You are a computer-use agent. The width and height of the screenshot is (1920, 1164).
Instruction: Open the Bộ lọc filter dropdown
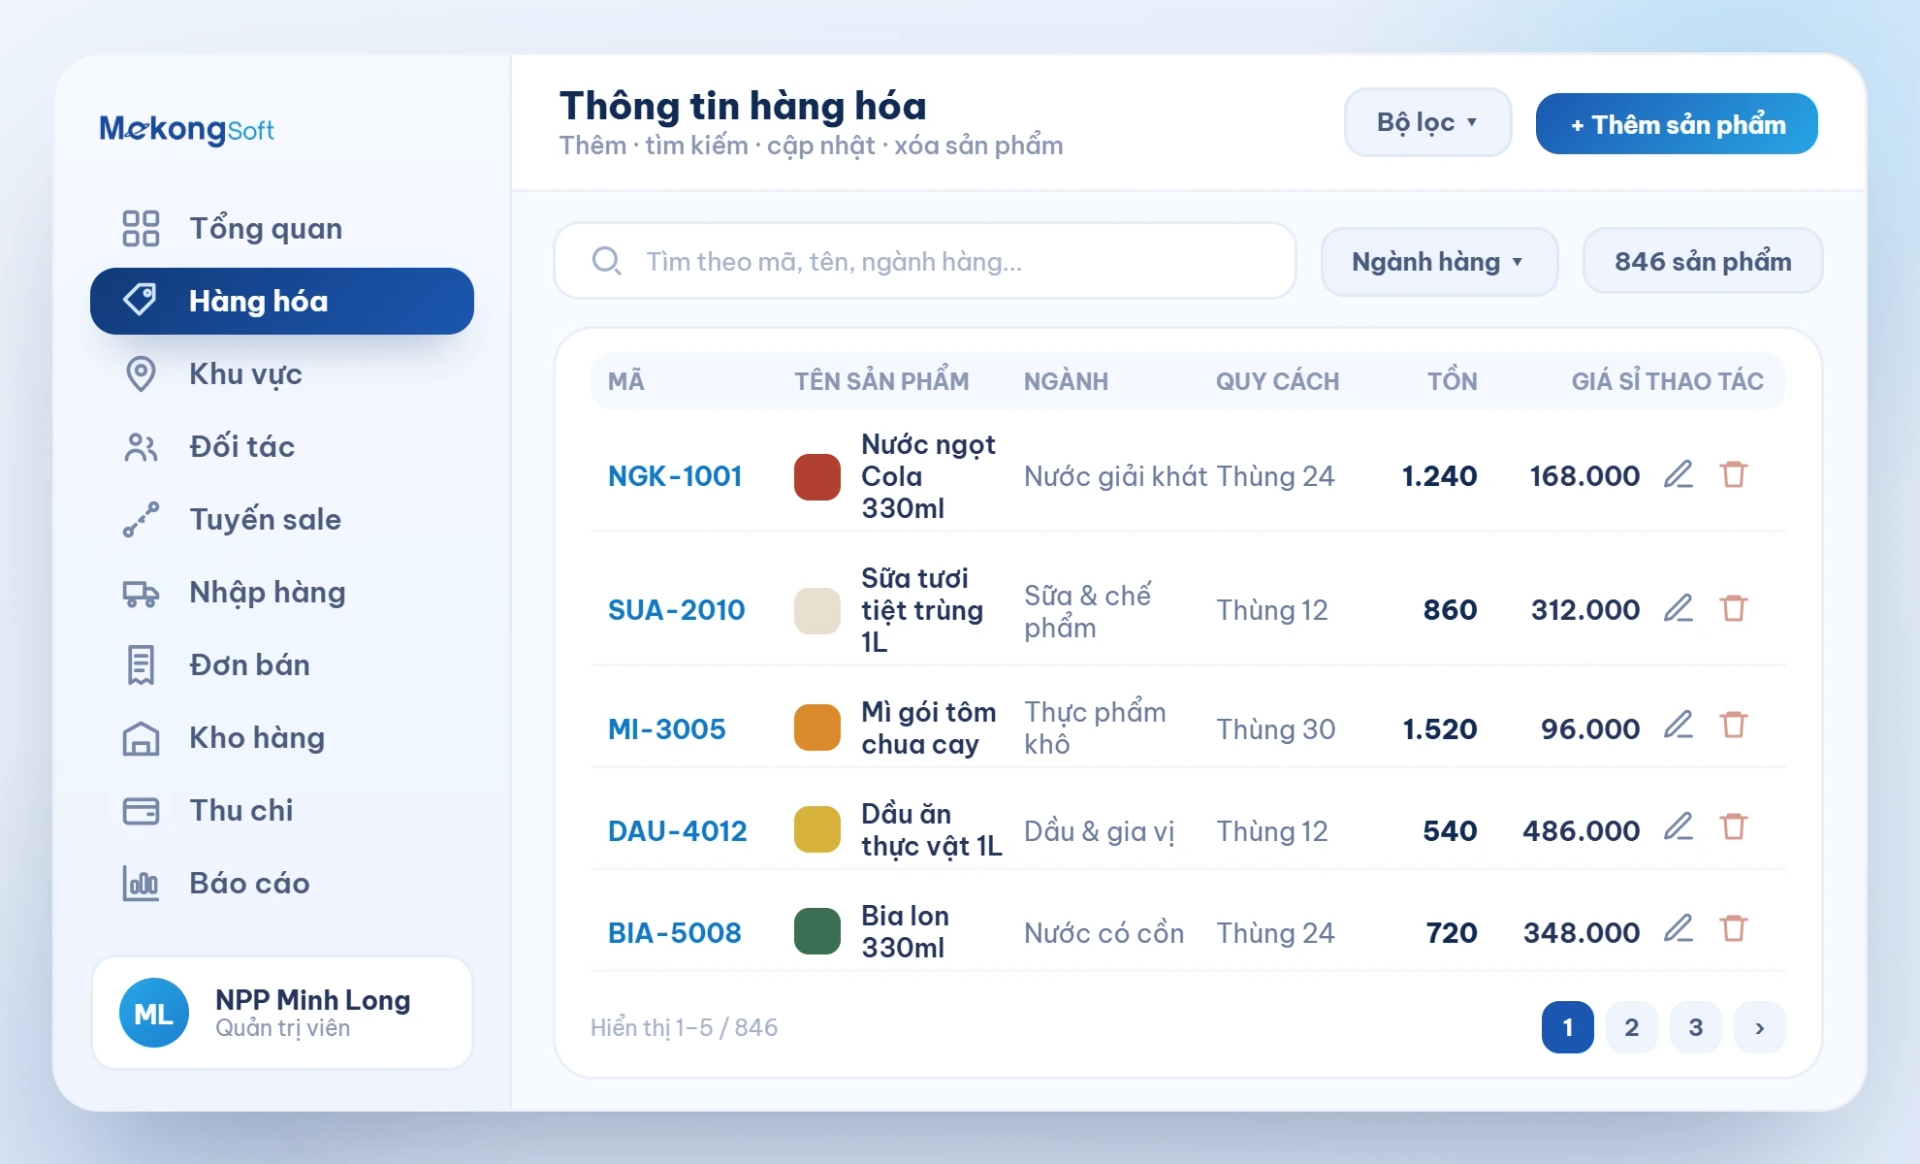(1427, 122)
